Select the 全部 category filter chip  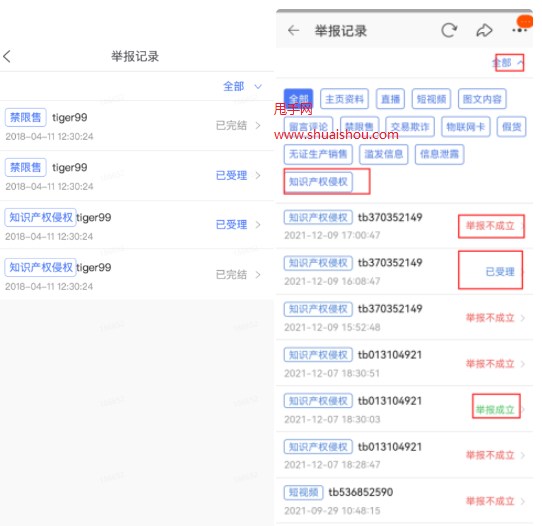tap(298, 99)
